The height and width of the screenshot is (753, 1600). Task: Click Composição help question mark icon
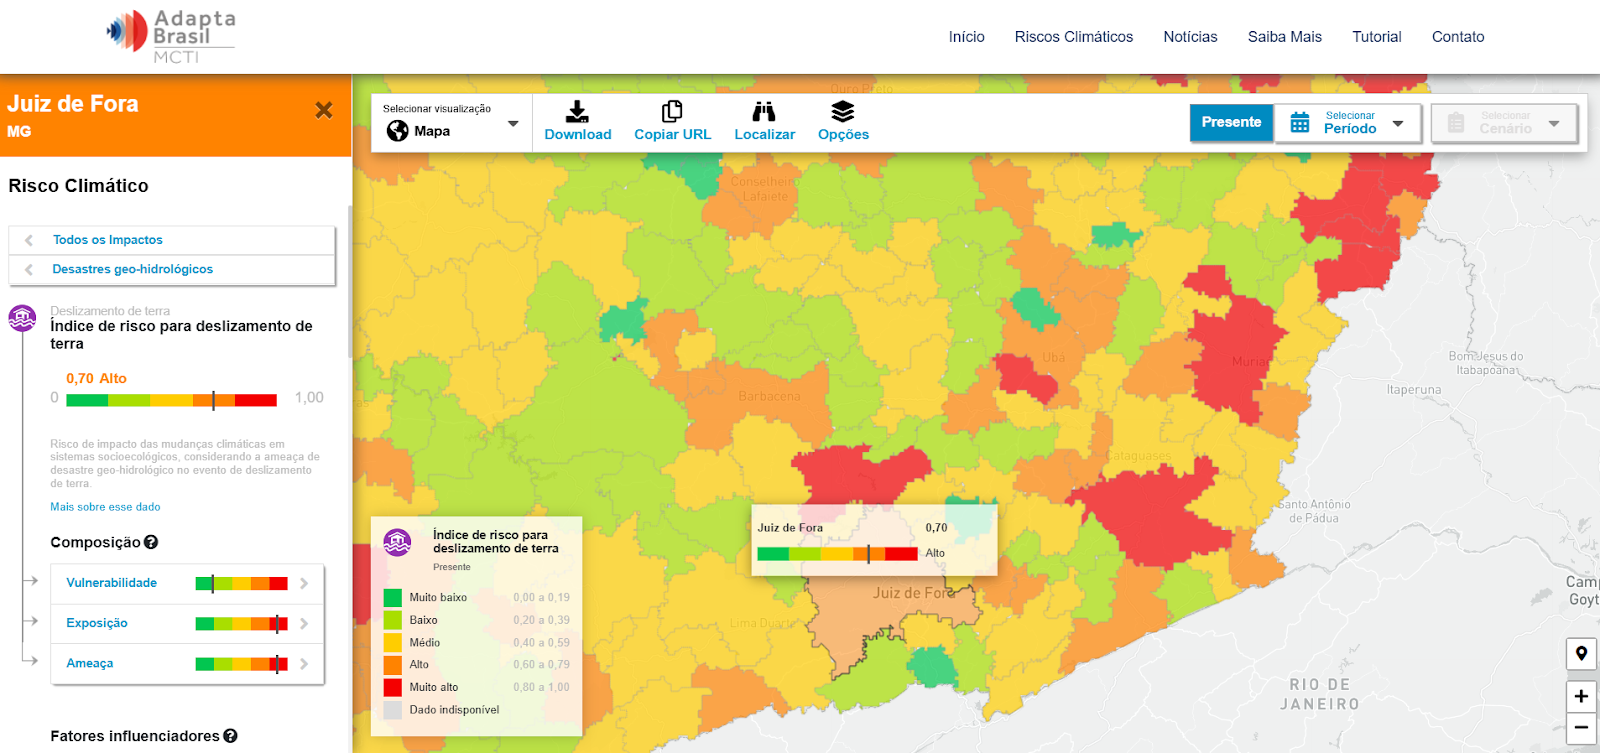[151, 542]
